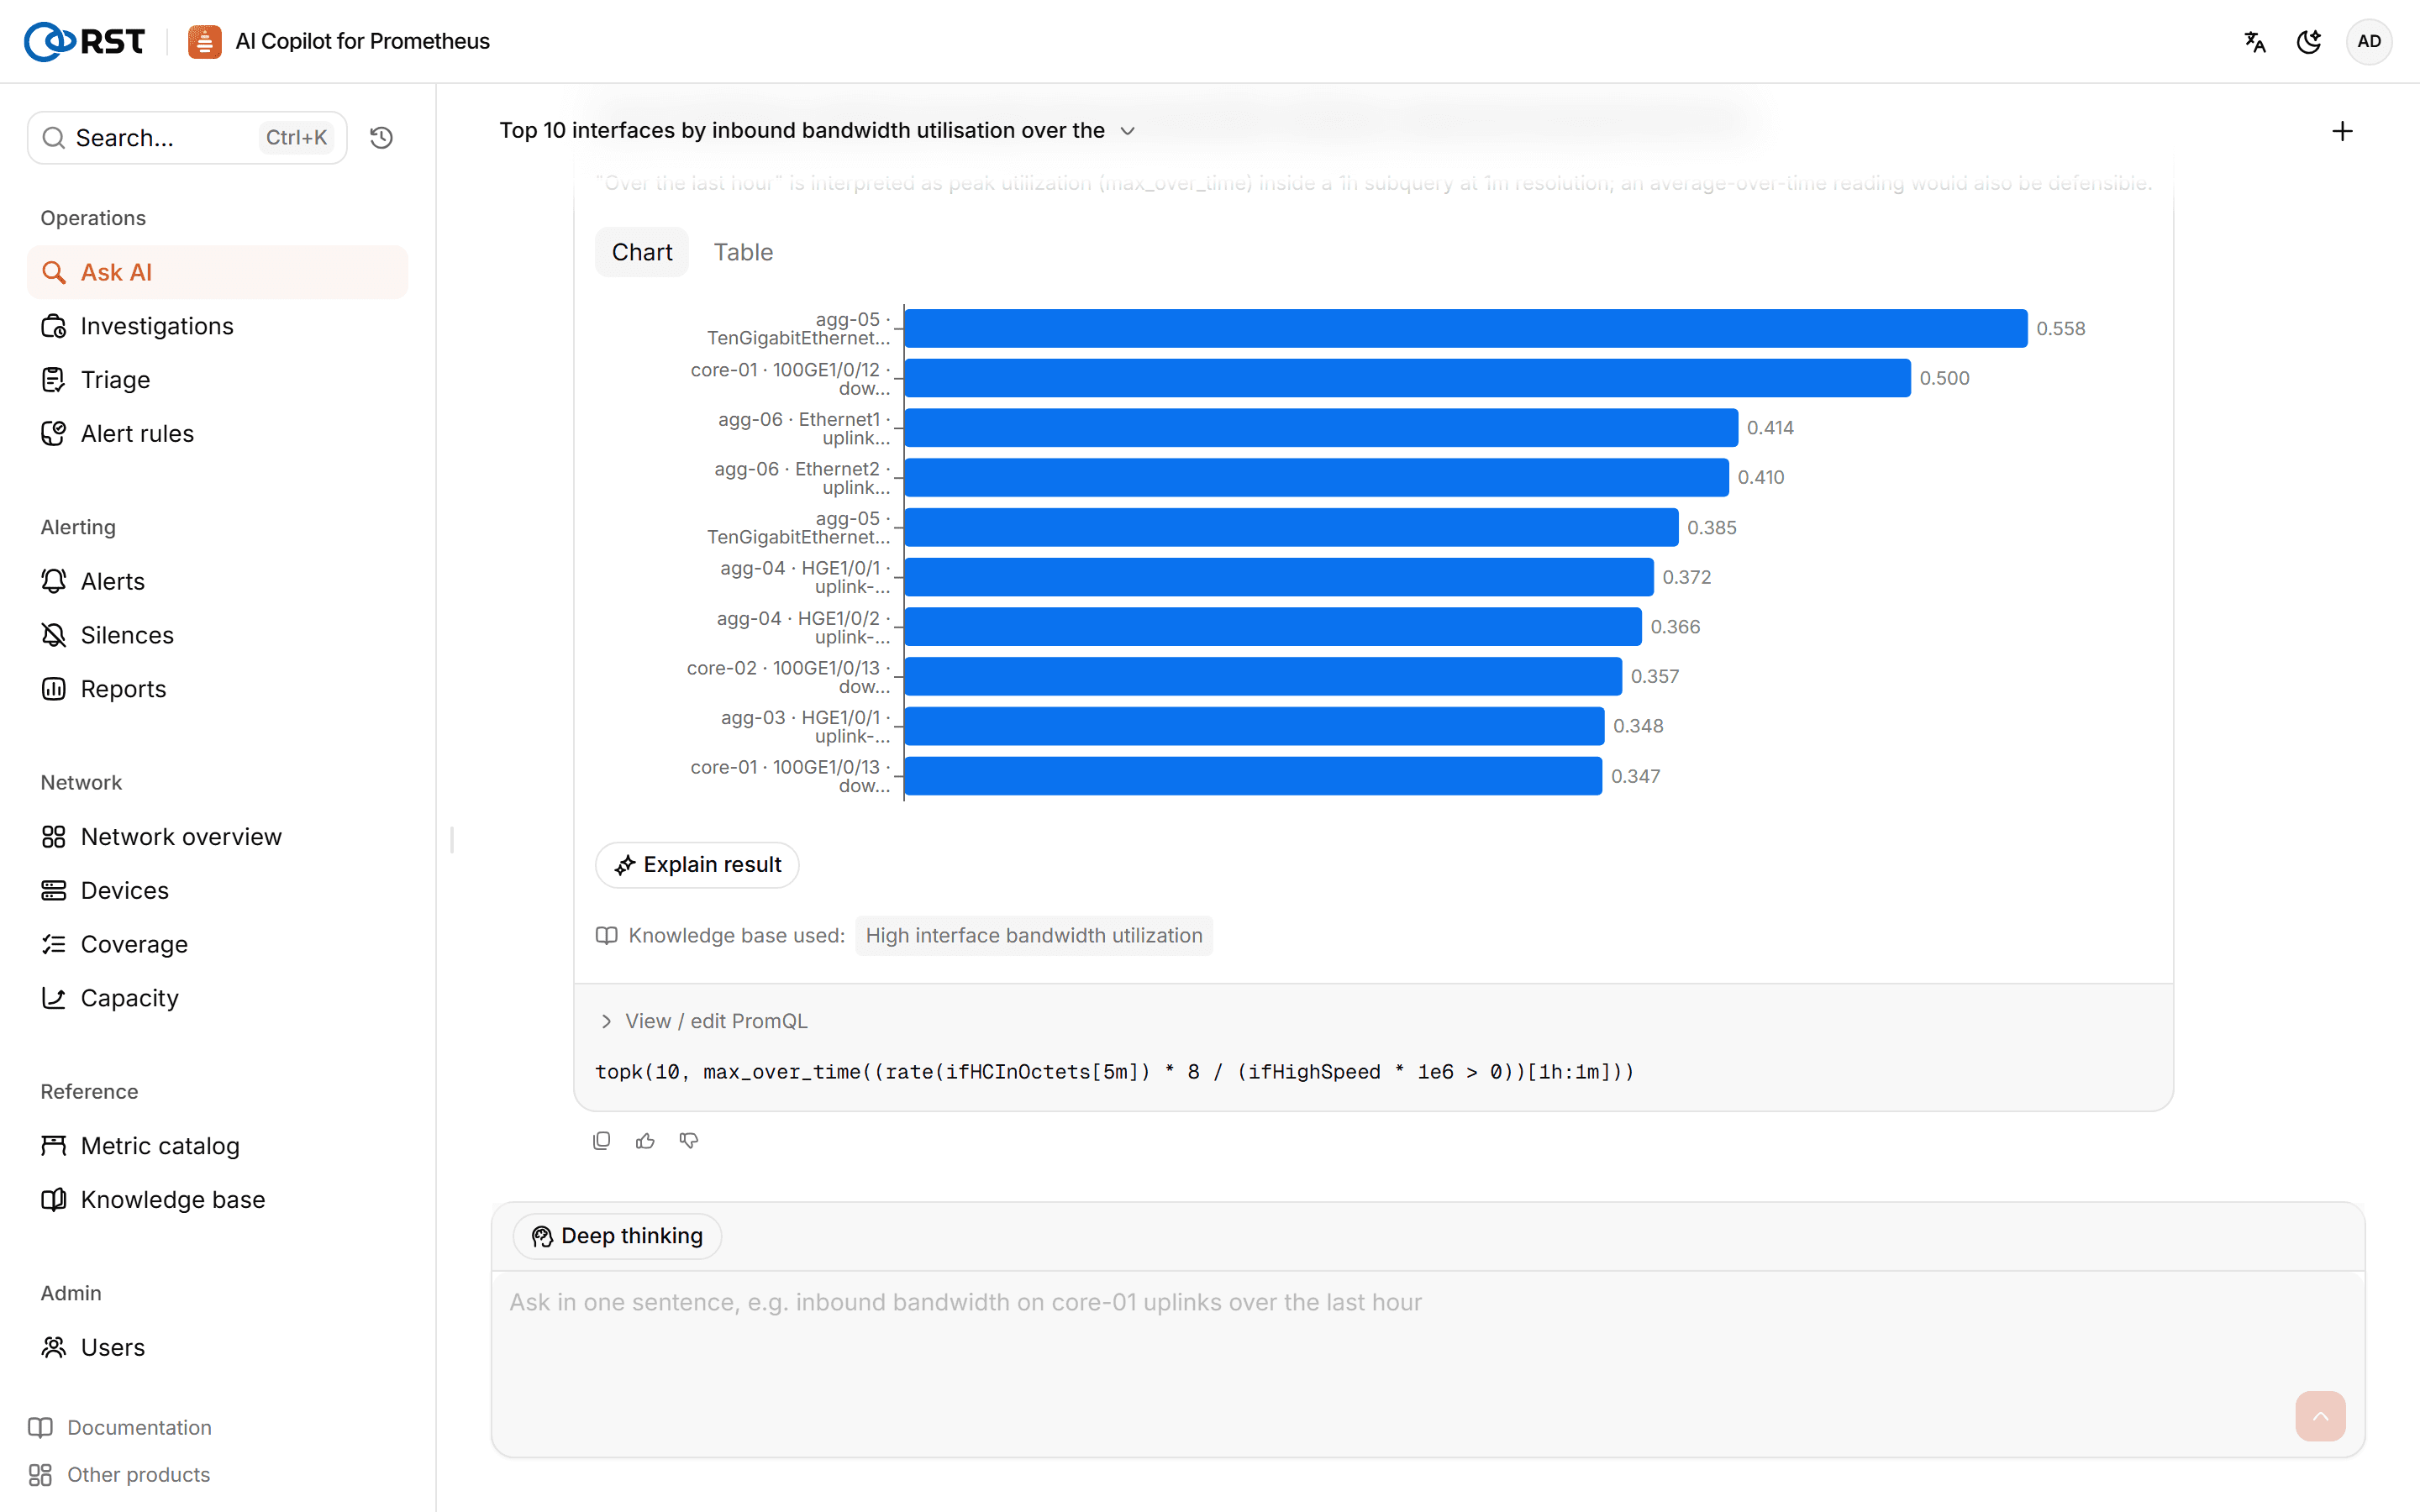Open Silences page
This screenshot has width=2420, height=1512.
point(217,635)
